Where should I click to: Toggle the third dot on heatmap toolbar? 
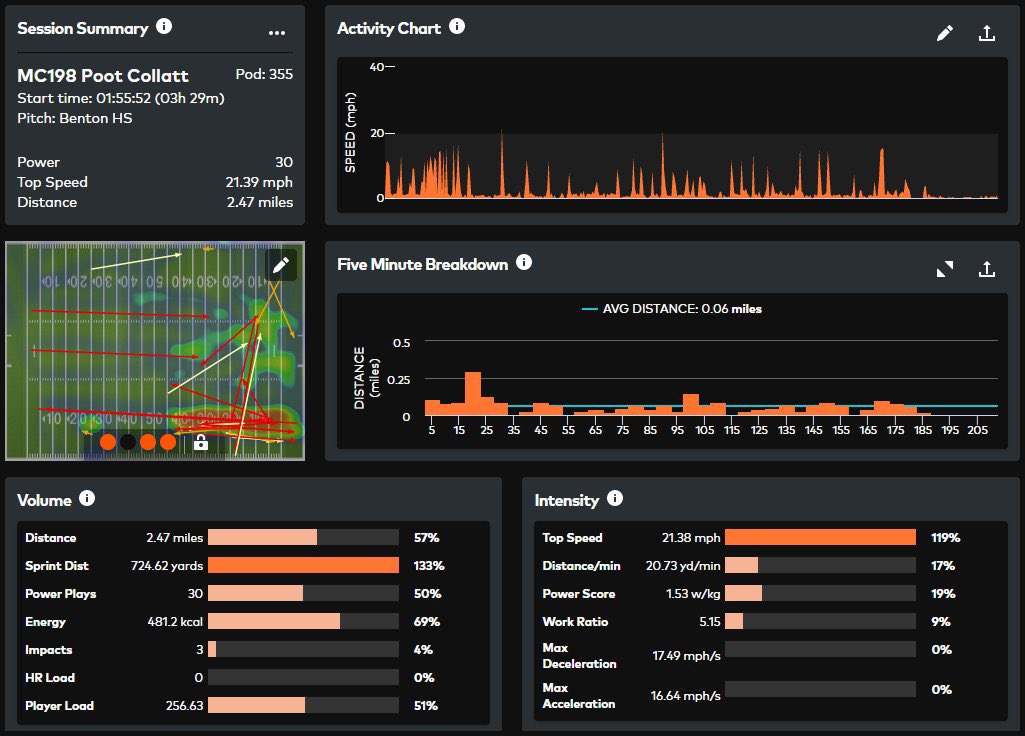click(148, 442)
